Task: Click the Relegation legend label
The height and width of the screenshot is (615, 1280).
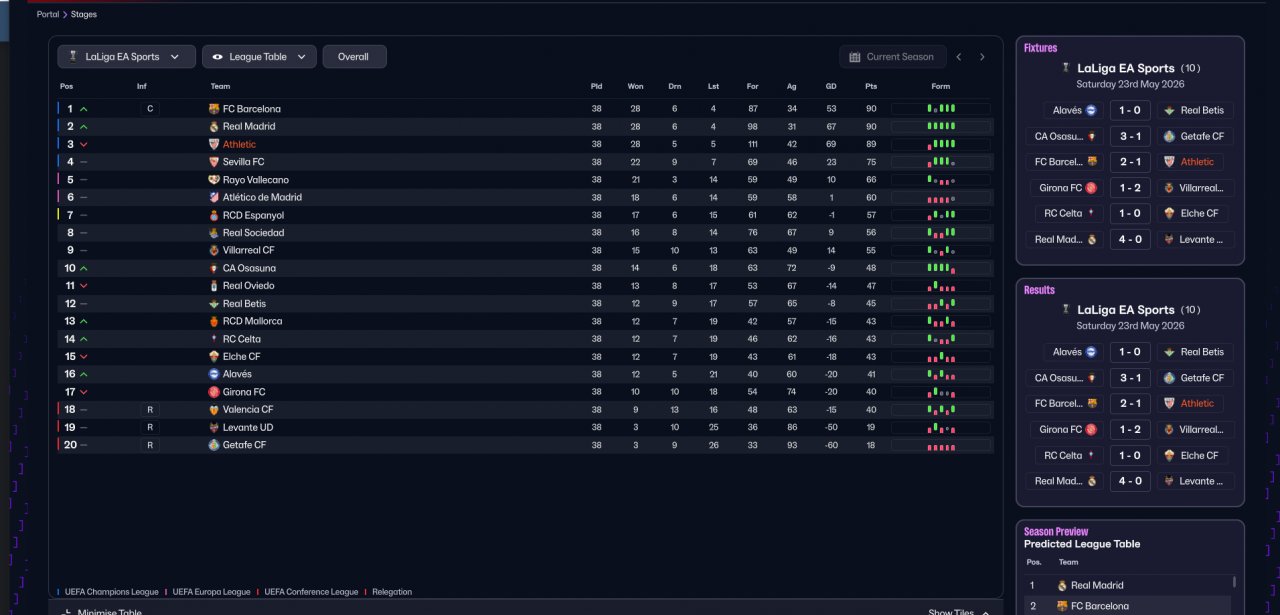Action: (391, 592)
